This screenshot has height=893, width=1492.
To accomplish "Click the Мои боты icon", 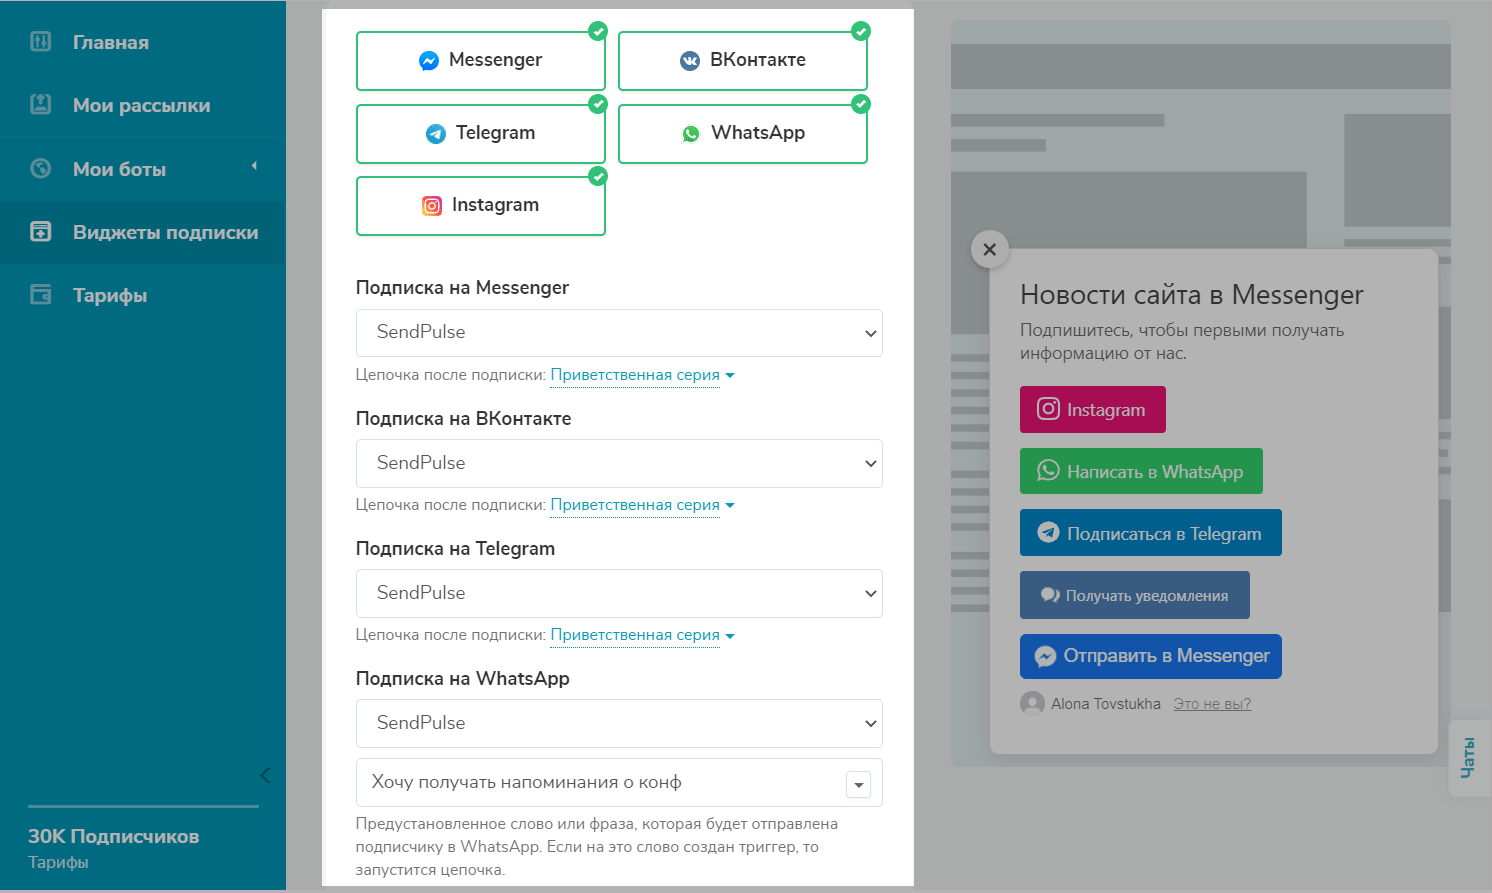I will click(41, 168).
